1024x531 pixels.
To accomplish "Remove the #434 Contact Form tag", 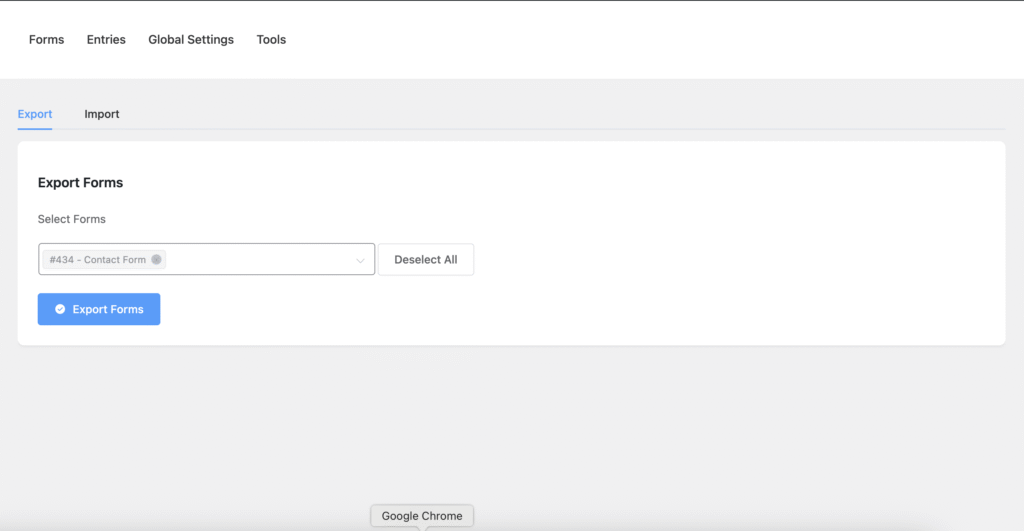I will click(156, 260).
